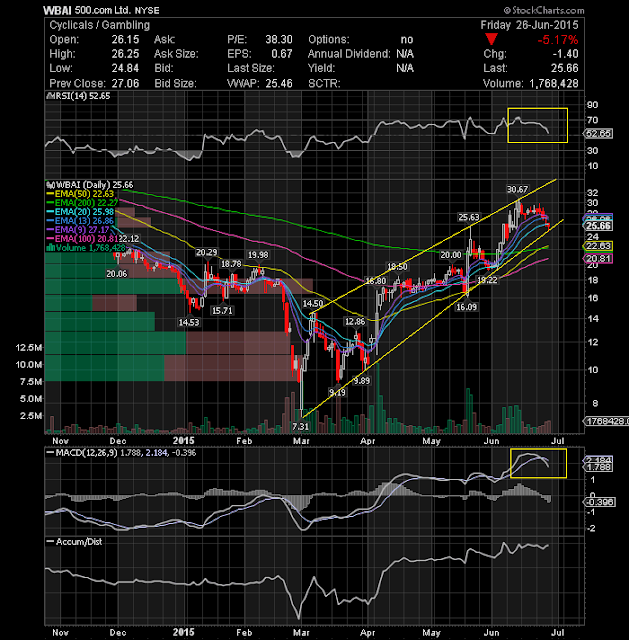Image resolution: width=629 pixels, height=640 pixels.
Task: Click the High value 26.25
Action: pos(125,54)
